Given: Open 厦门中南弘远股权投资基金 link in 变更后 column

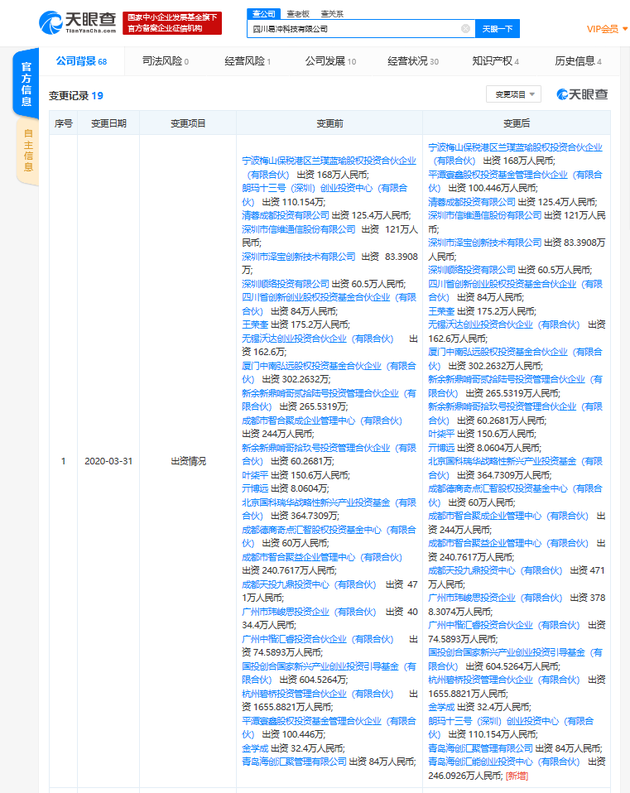Looking at the screenshot, I should (515, 359).
